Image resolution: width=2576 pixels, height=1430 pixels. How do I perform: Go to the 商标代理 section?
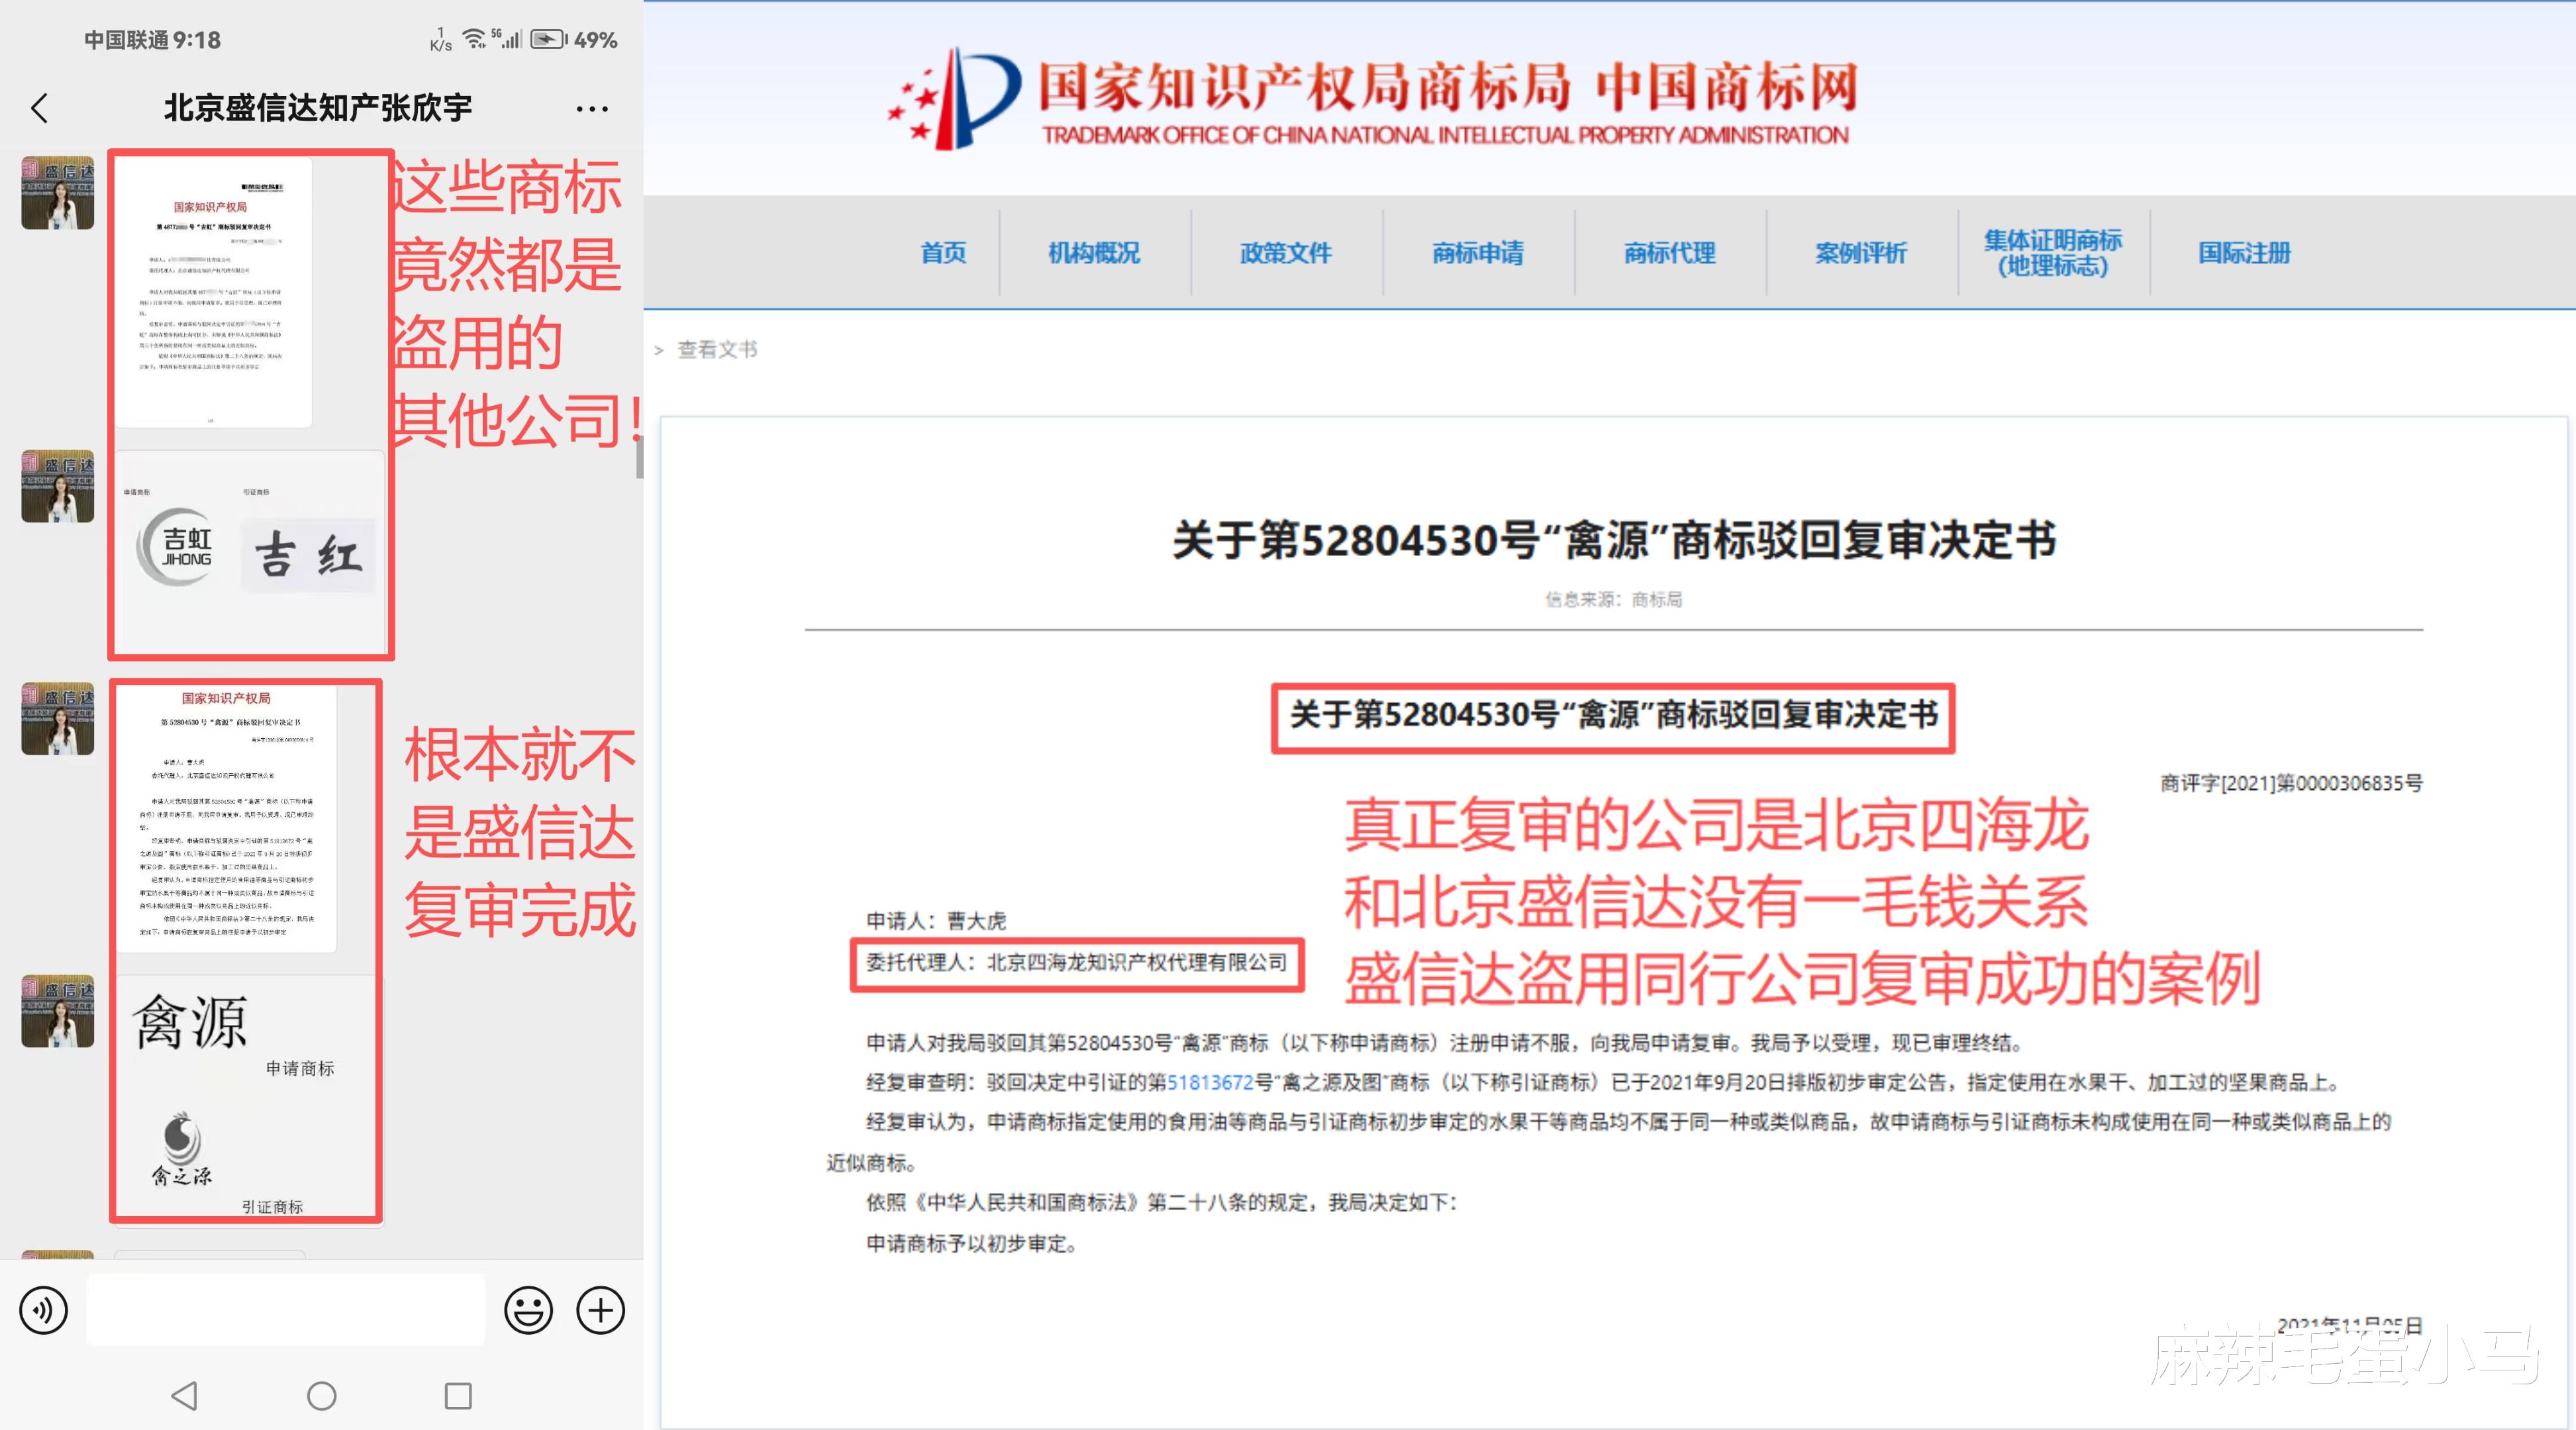pyautogui.click(x=1670, y=253)
